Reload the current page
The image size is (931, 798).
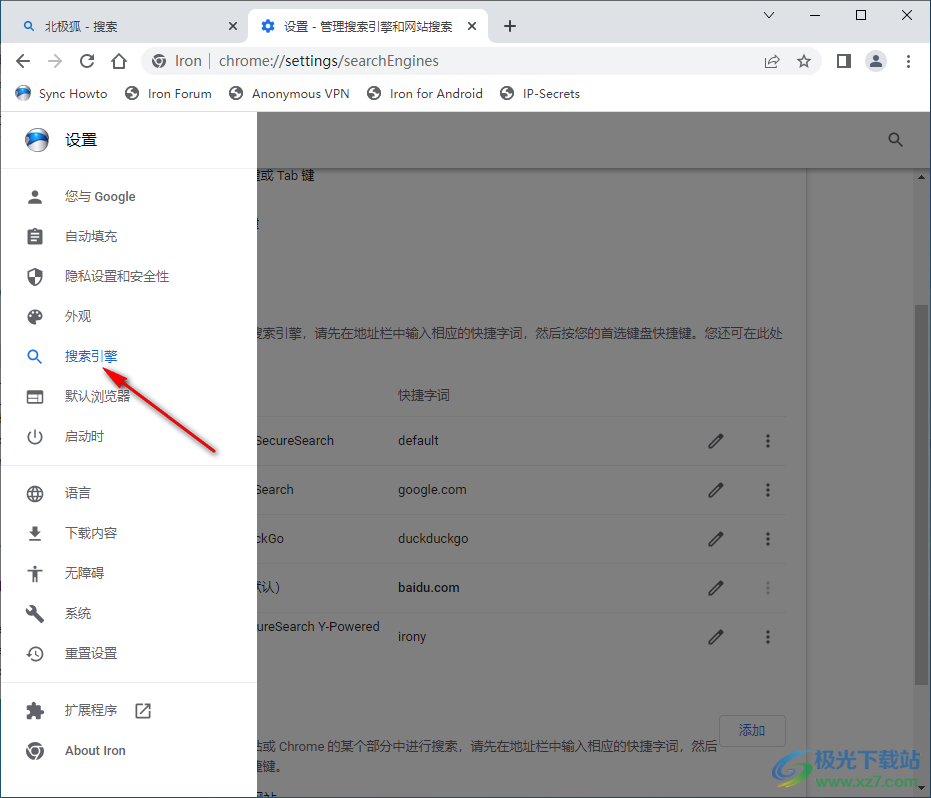(87, 61)
